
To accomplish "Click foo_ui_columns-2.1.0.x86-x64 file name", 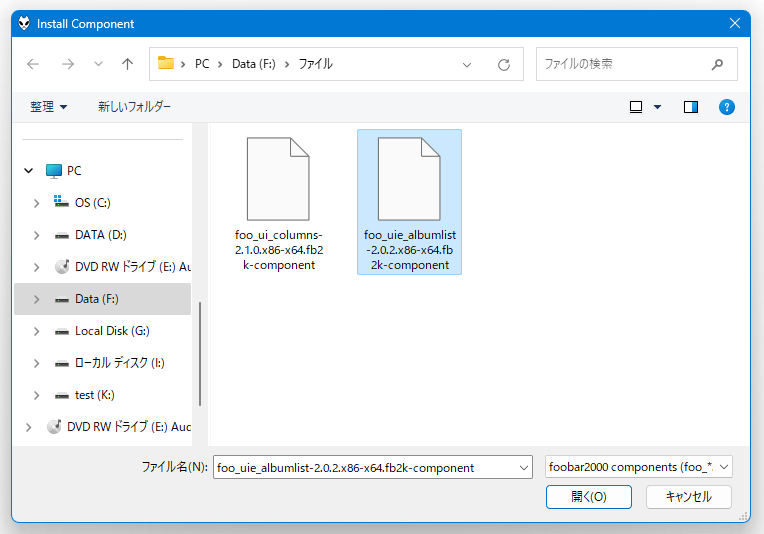I will (x=279, y=250).
